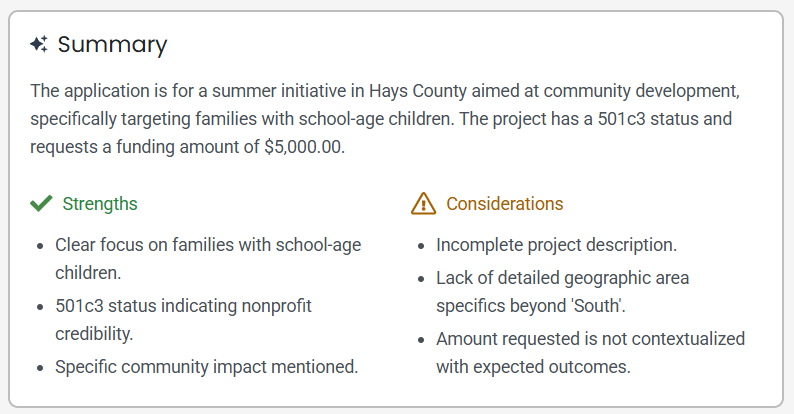Click the Strengths section label
The image size is (794, 414).
pyautogui.click(x=100, y=204)
